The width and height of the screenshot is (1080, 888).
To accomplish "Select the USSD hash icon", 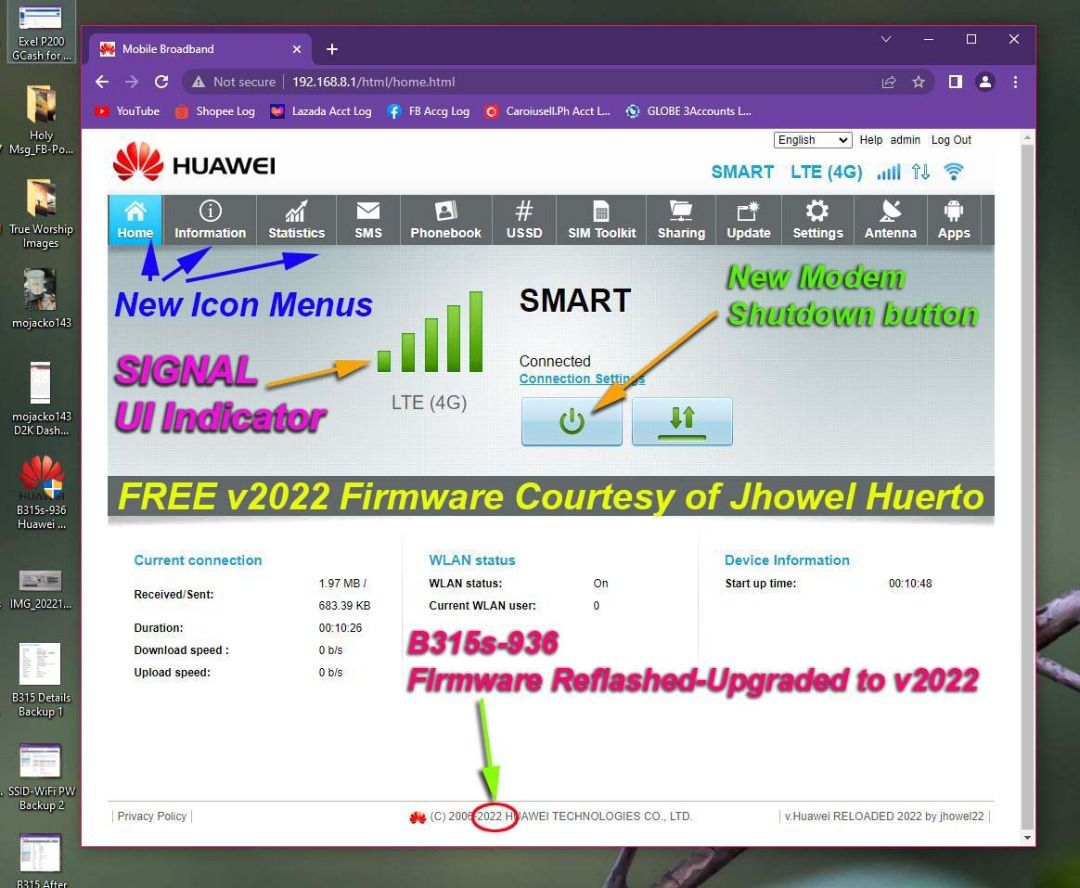I will 524,220.
